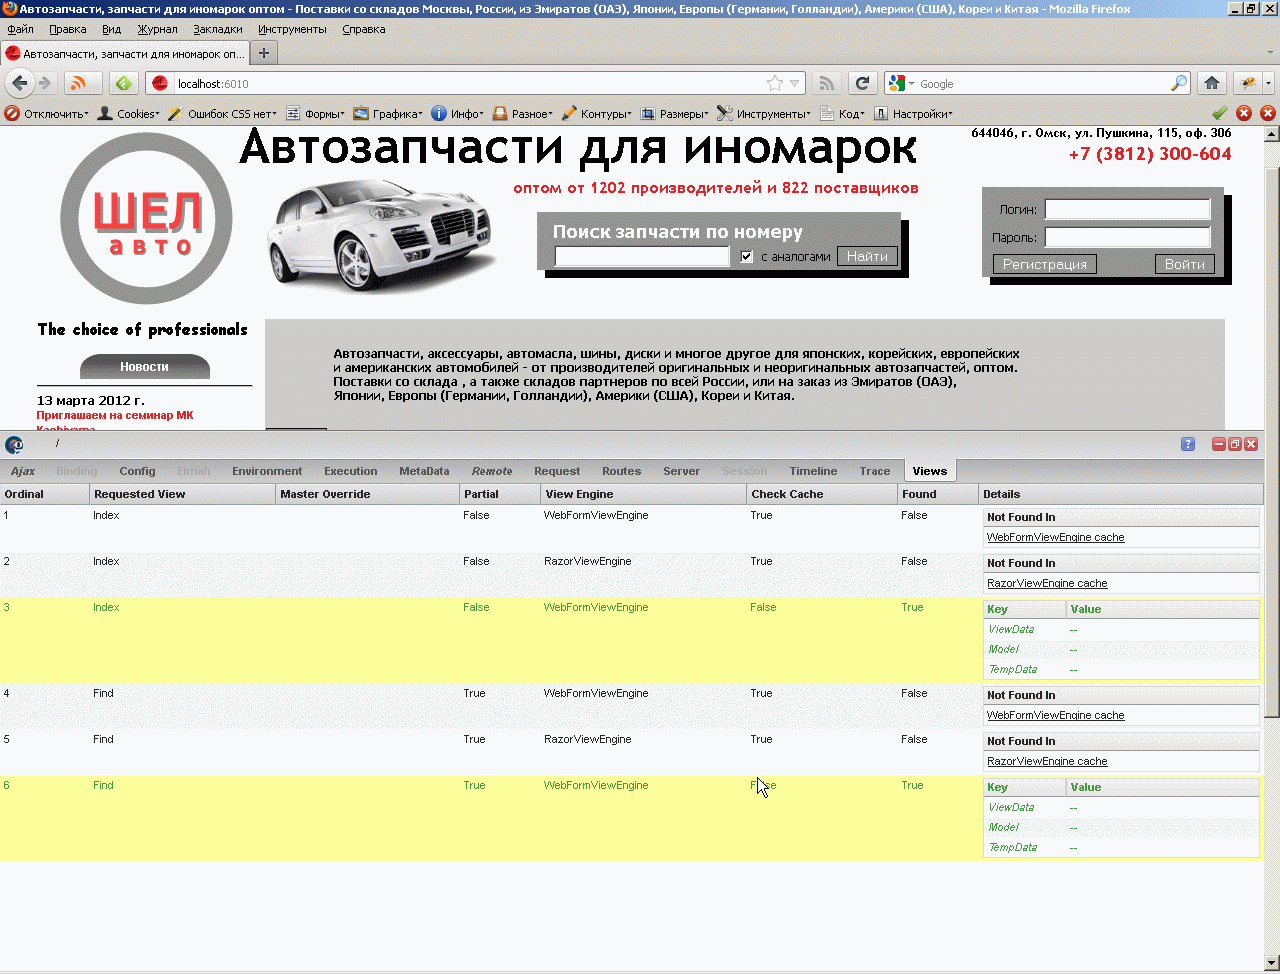Viewport: 1280px width, 974px height.
Task: Open the search engine selector dropdown
Action: 901,84
